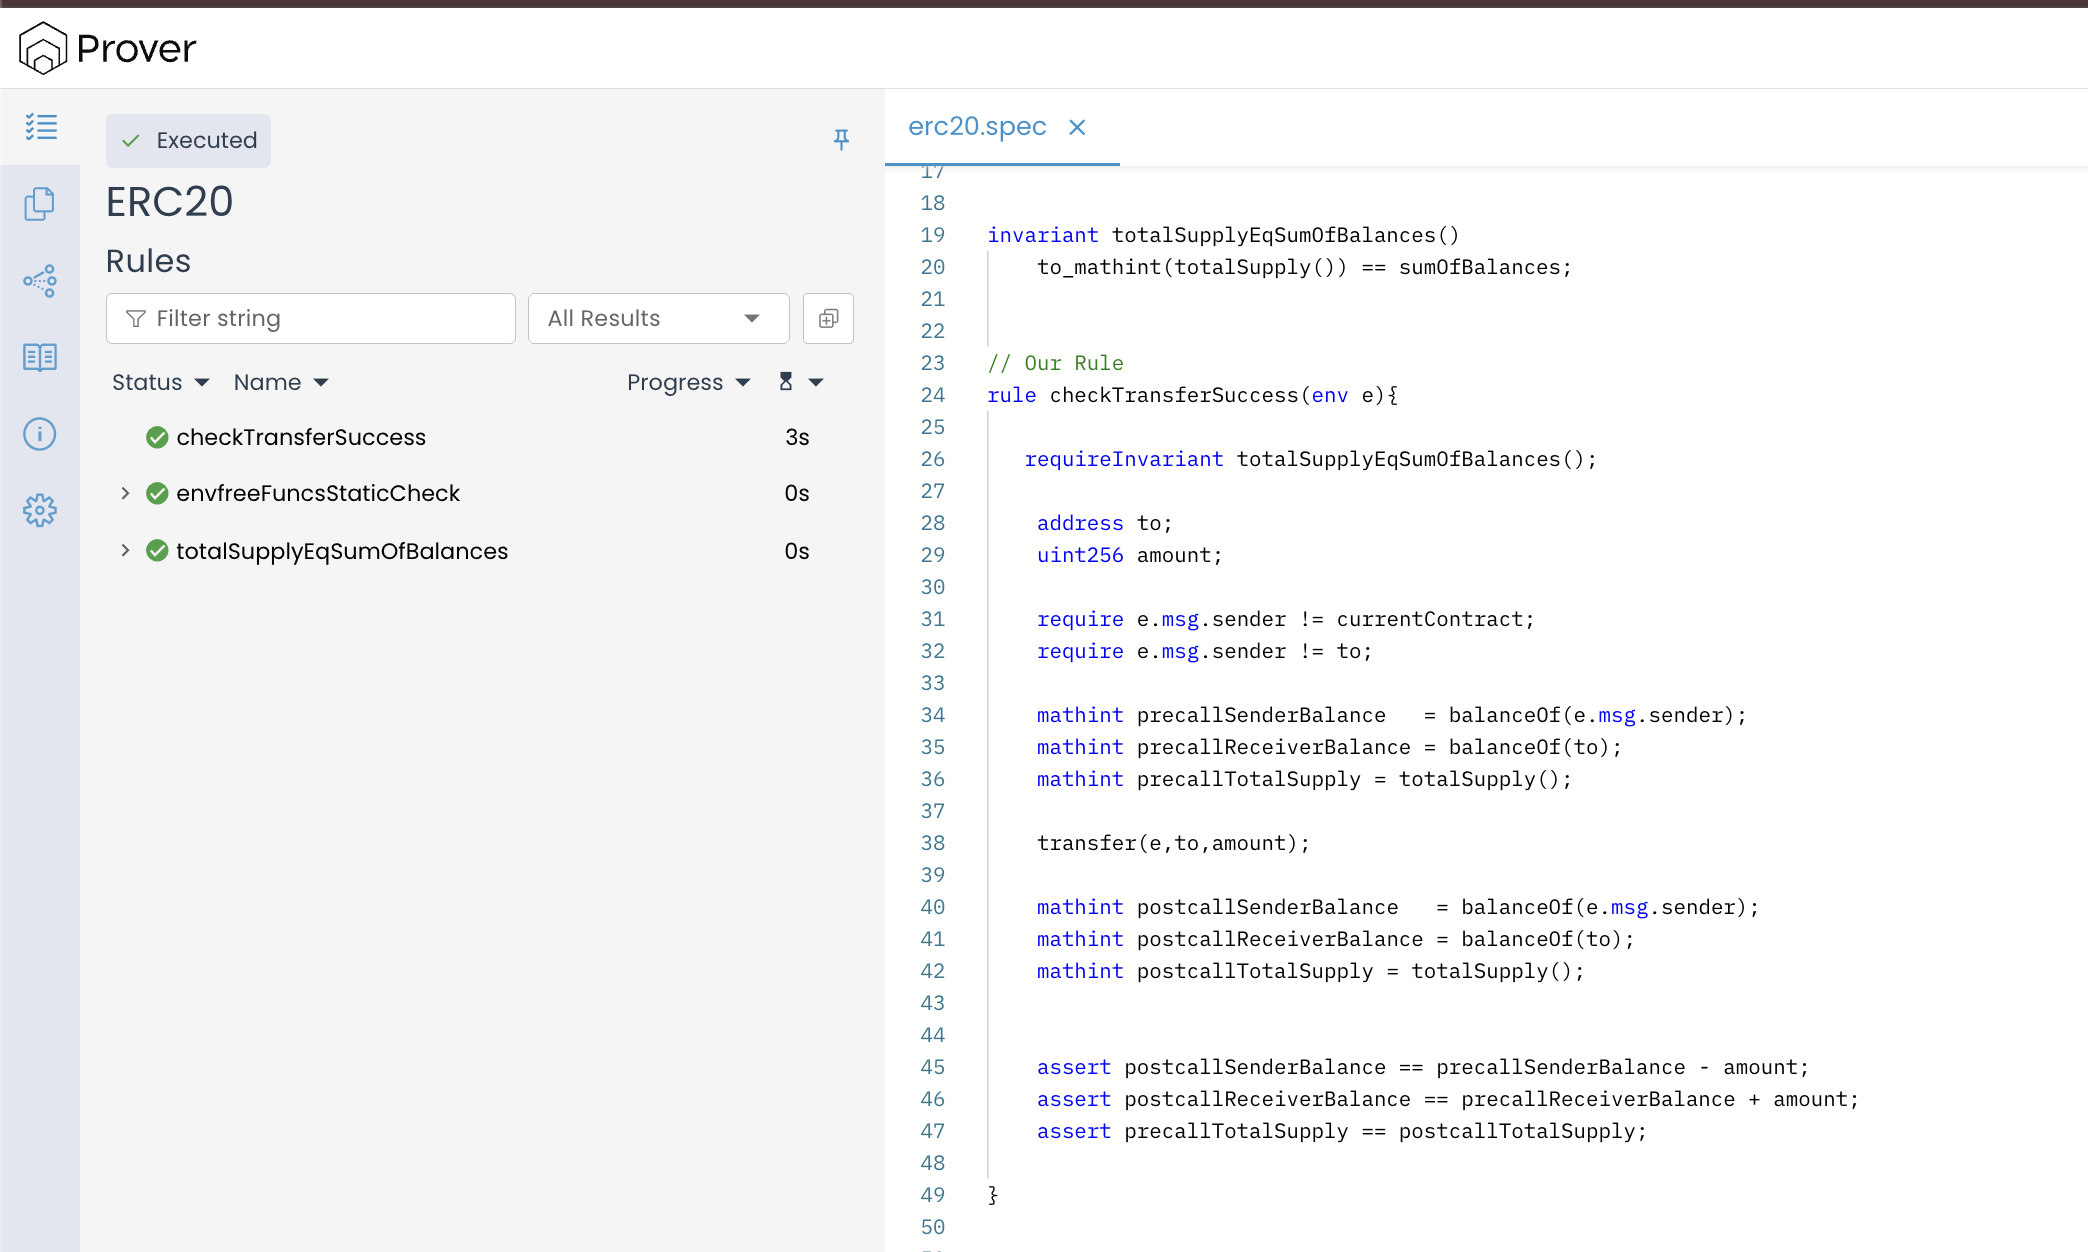Open the book documentation sidebar icon
Screen dimensions: 2088x1252
coord(40,357)
